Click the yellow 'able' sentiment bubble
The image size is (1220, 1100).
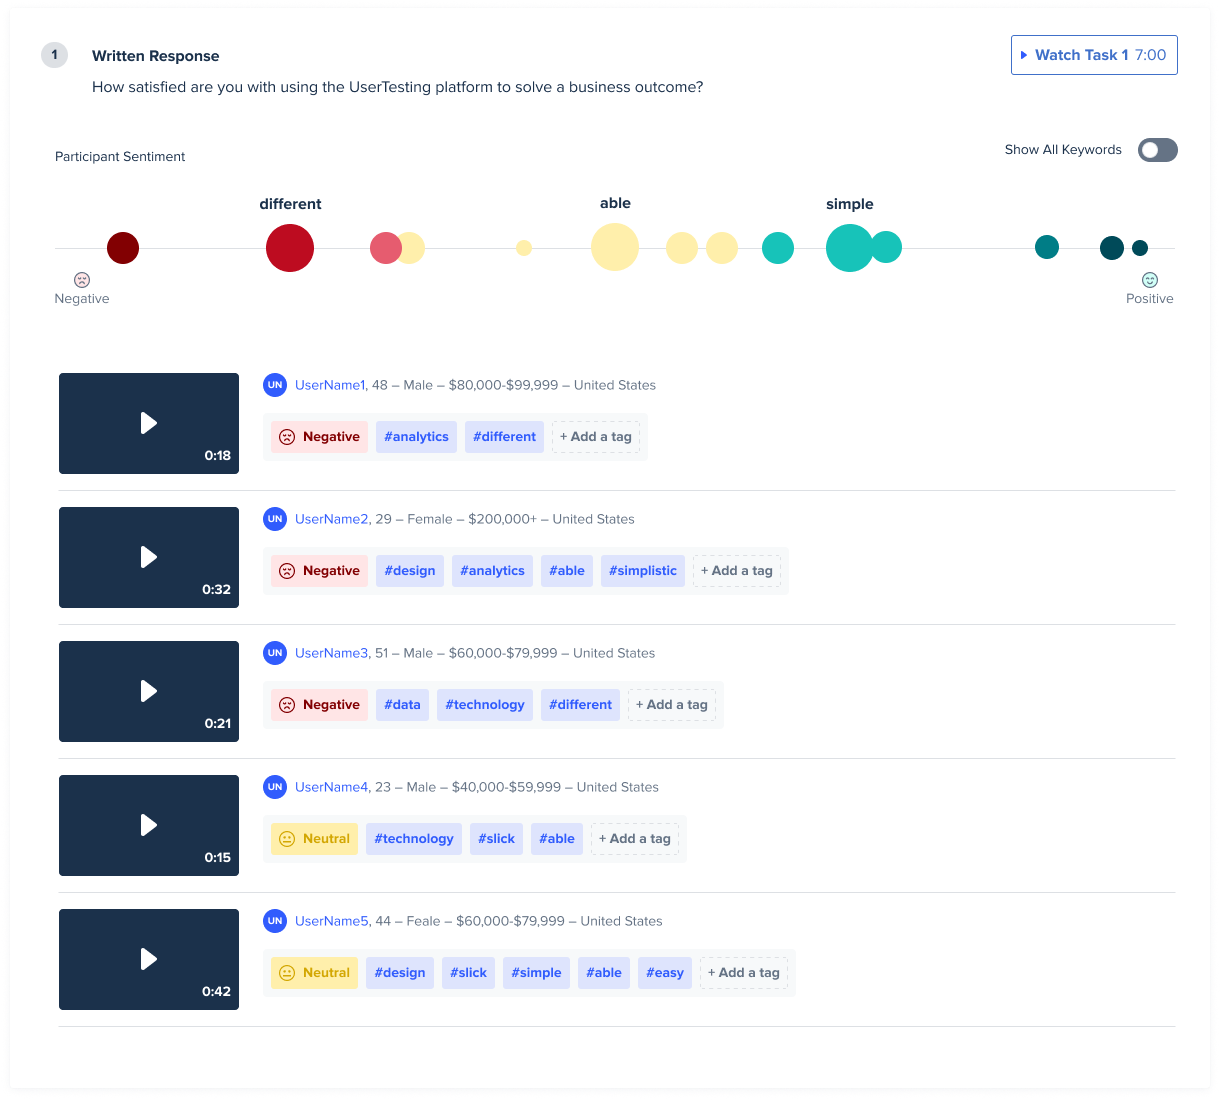(x=615, y=247)
